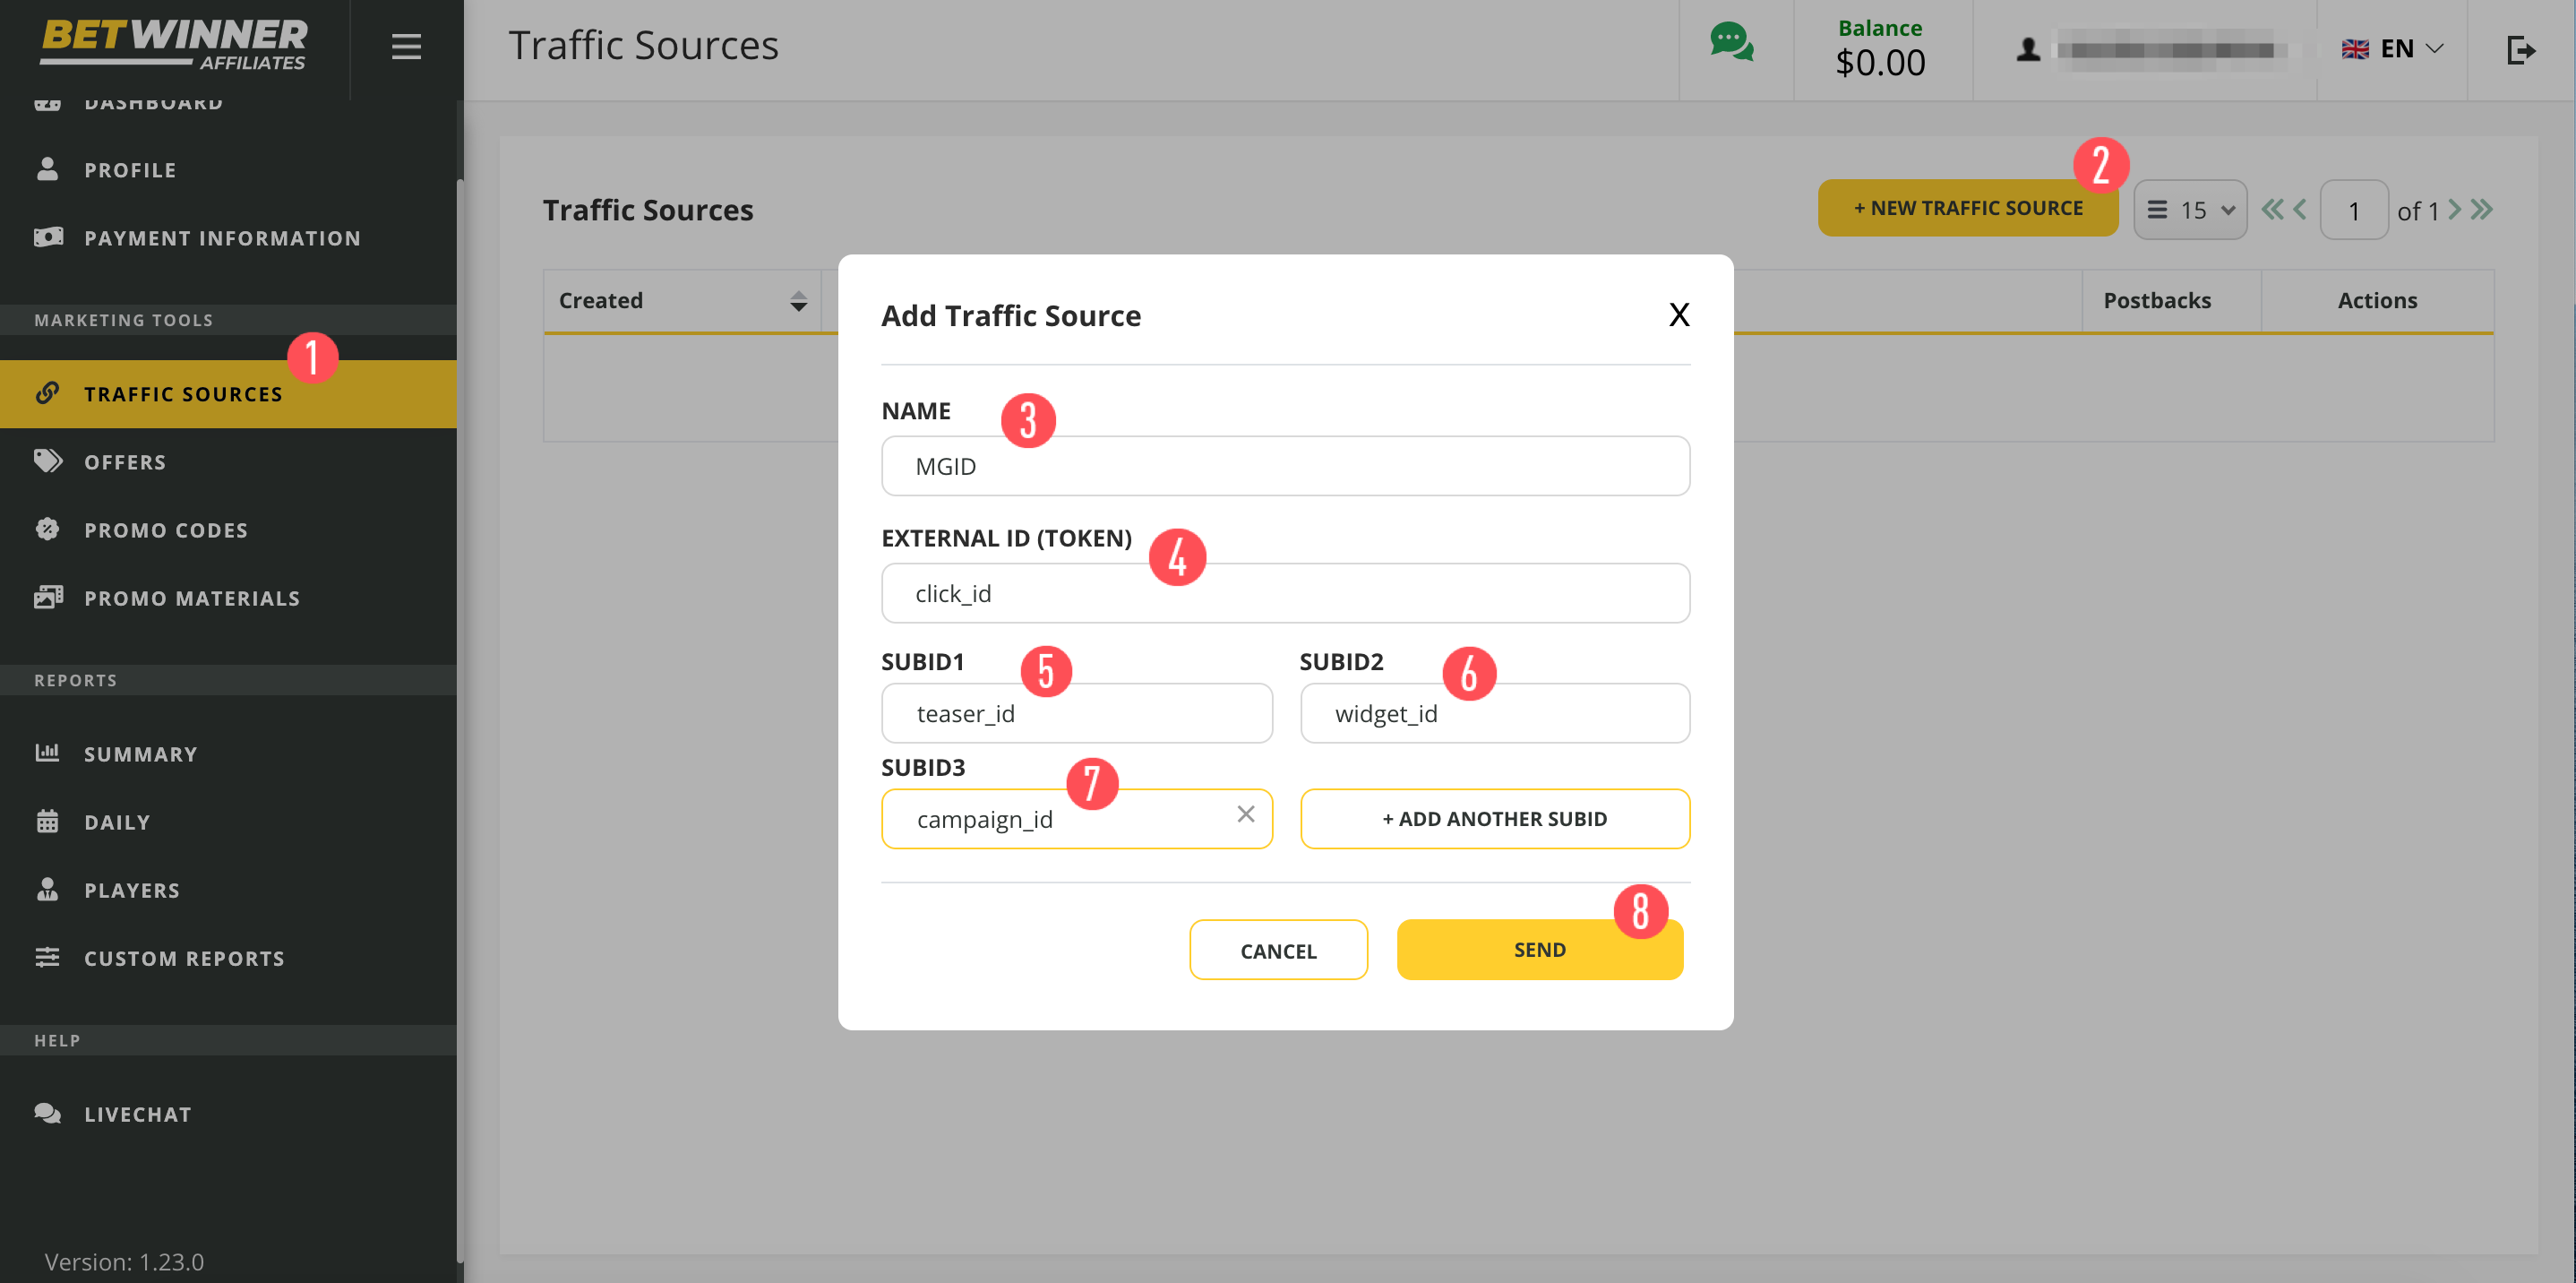The height and width of the screenshot is (1283, 2576).
Task: Open Offers in the sidebar
Action: 125,462
